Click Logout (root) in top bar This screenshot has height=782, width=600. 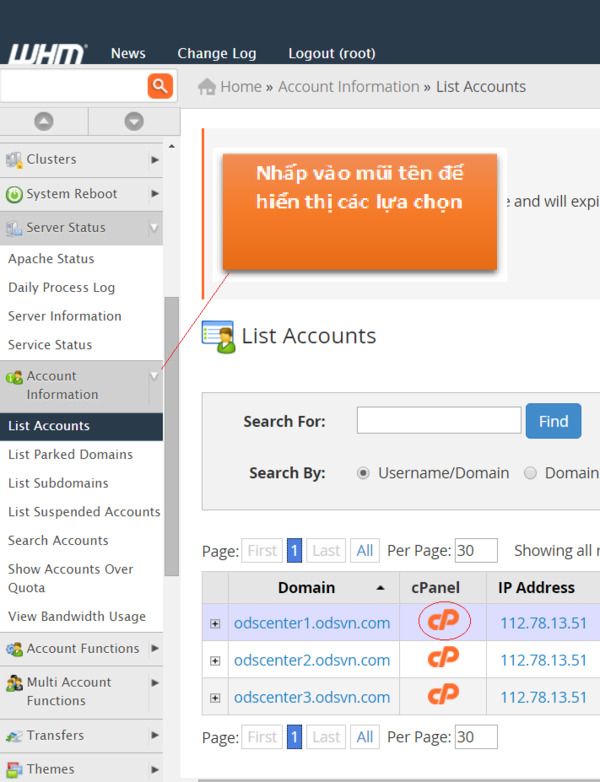tap(332, 53)
